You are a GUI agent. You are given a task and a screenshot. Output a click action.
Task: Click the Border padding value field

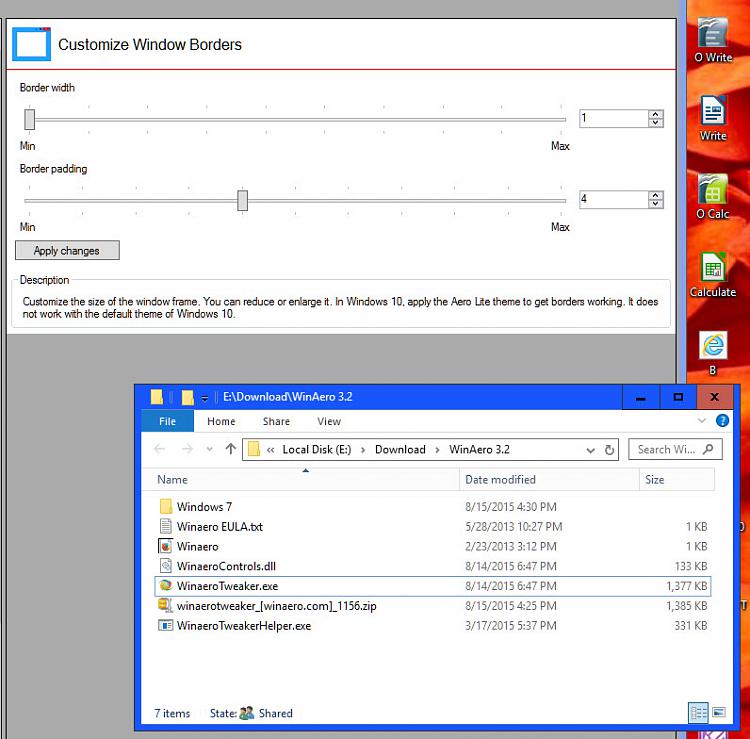tap(614, 199)
